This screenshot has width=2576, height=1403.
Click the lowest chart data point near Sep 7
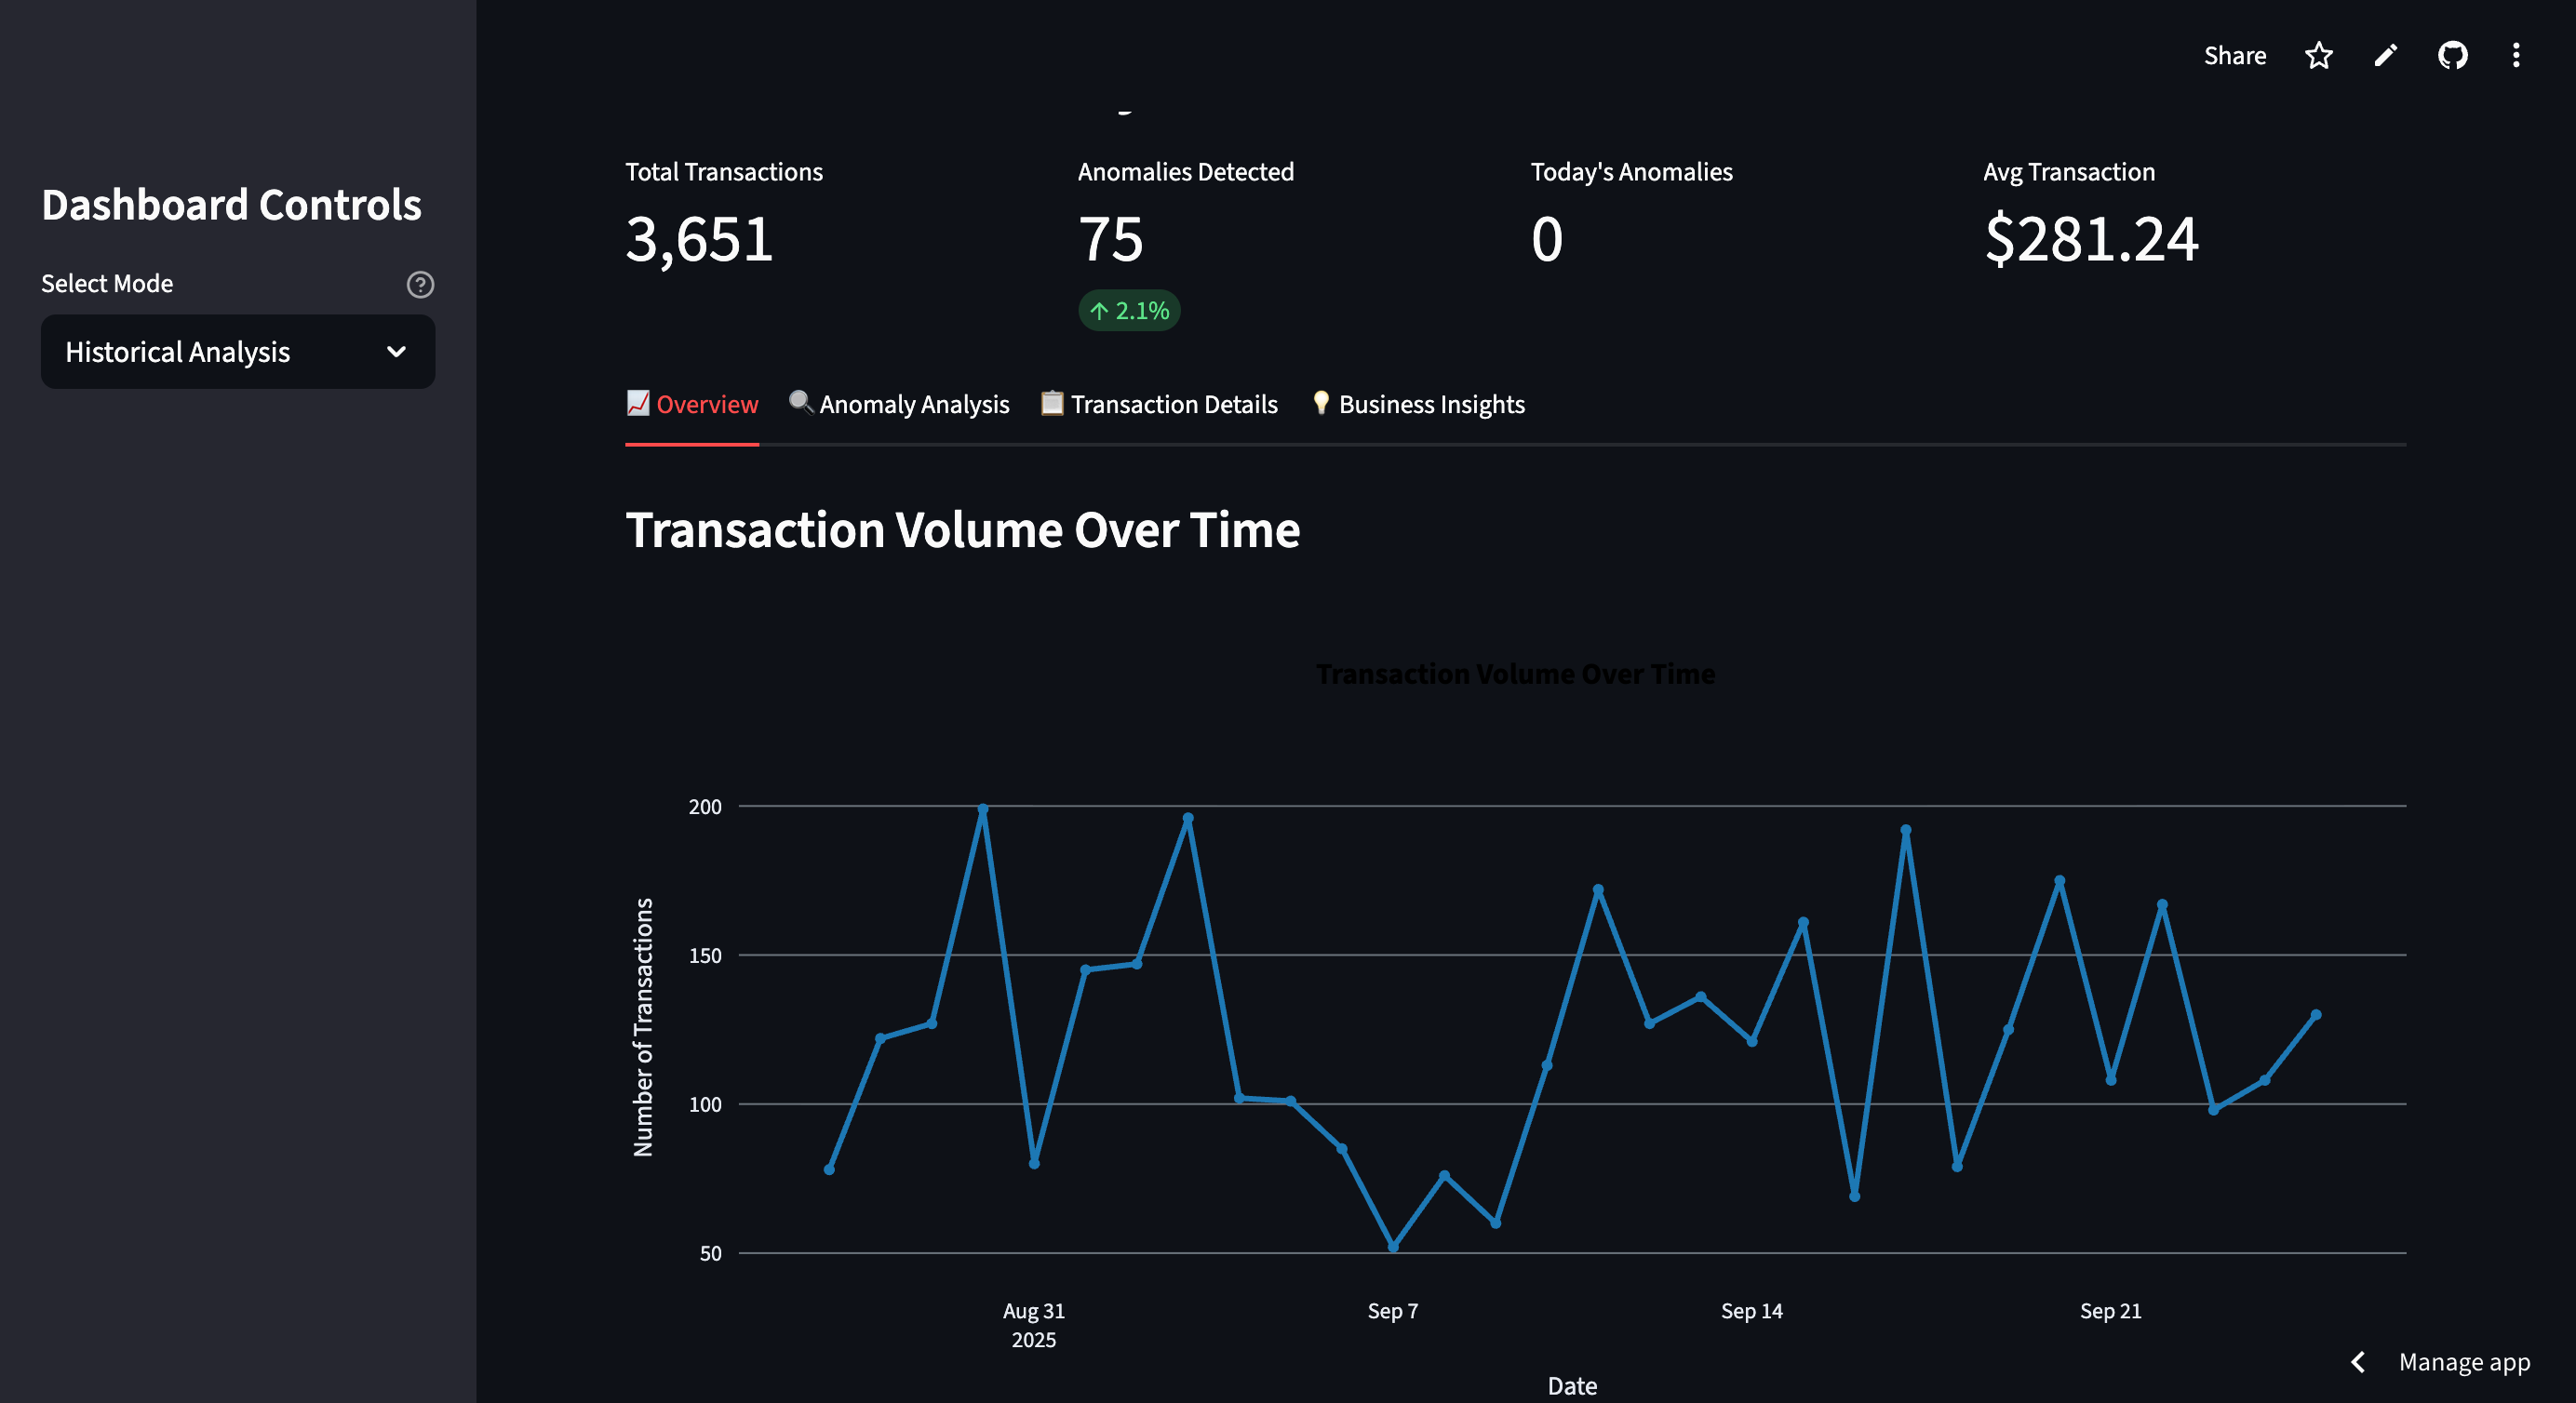pyautogui.click(x=1393, y=1247)
